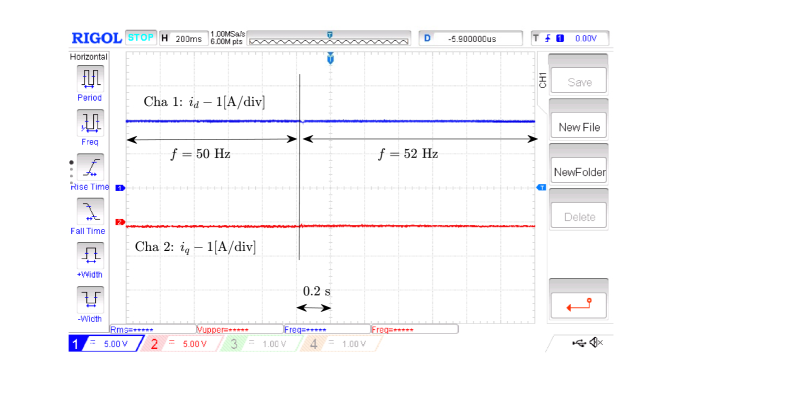The width and height of the screenshot is (808, 419).
Task: Click the red Freq measurement readout
Action: 414,329
